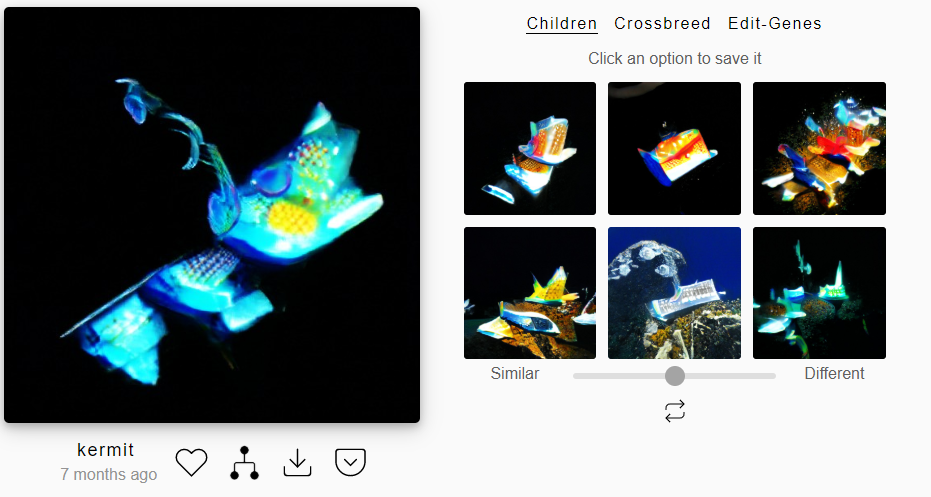Switch to the Children tab
931x497 pixels.
[562, 23]
